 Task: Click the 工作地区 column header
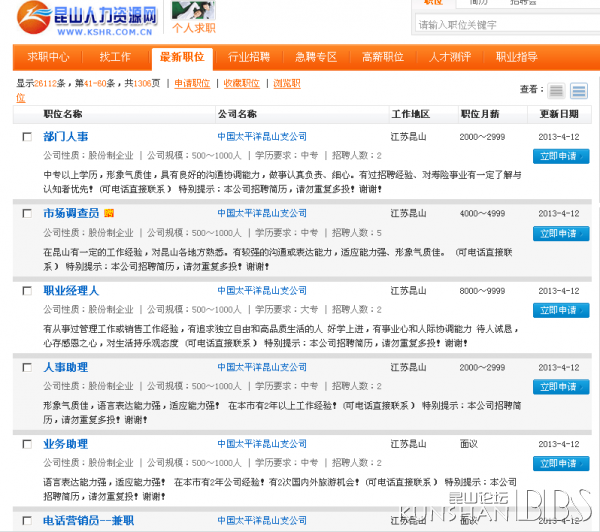coord(411,114)
